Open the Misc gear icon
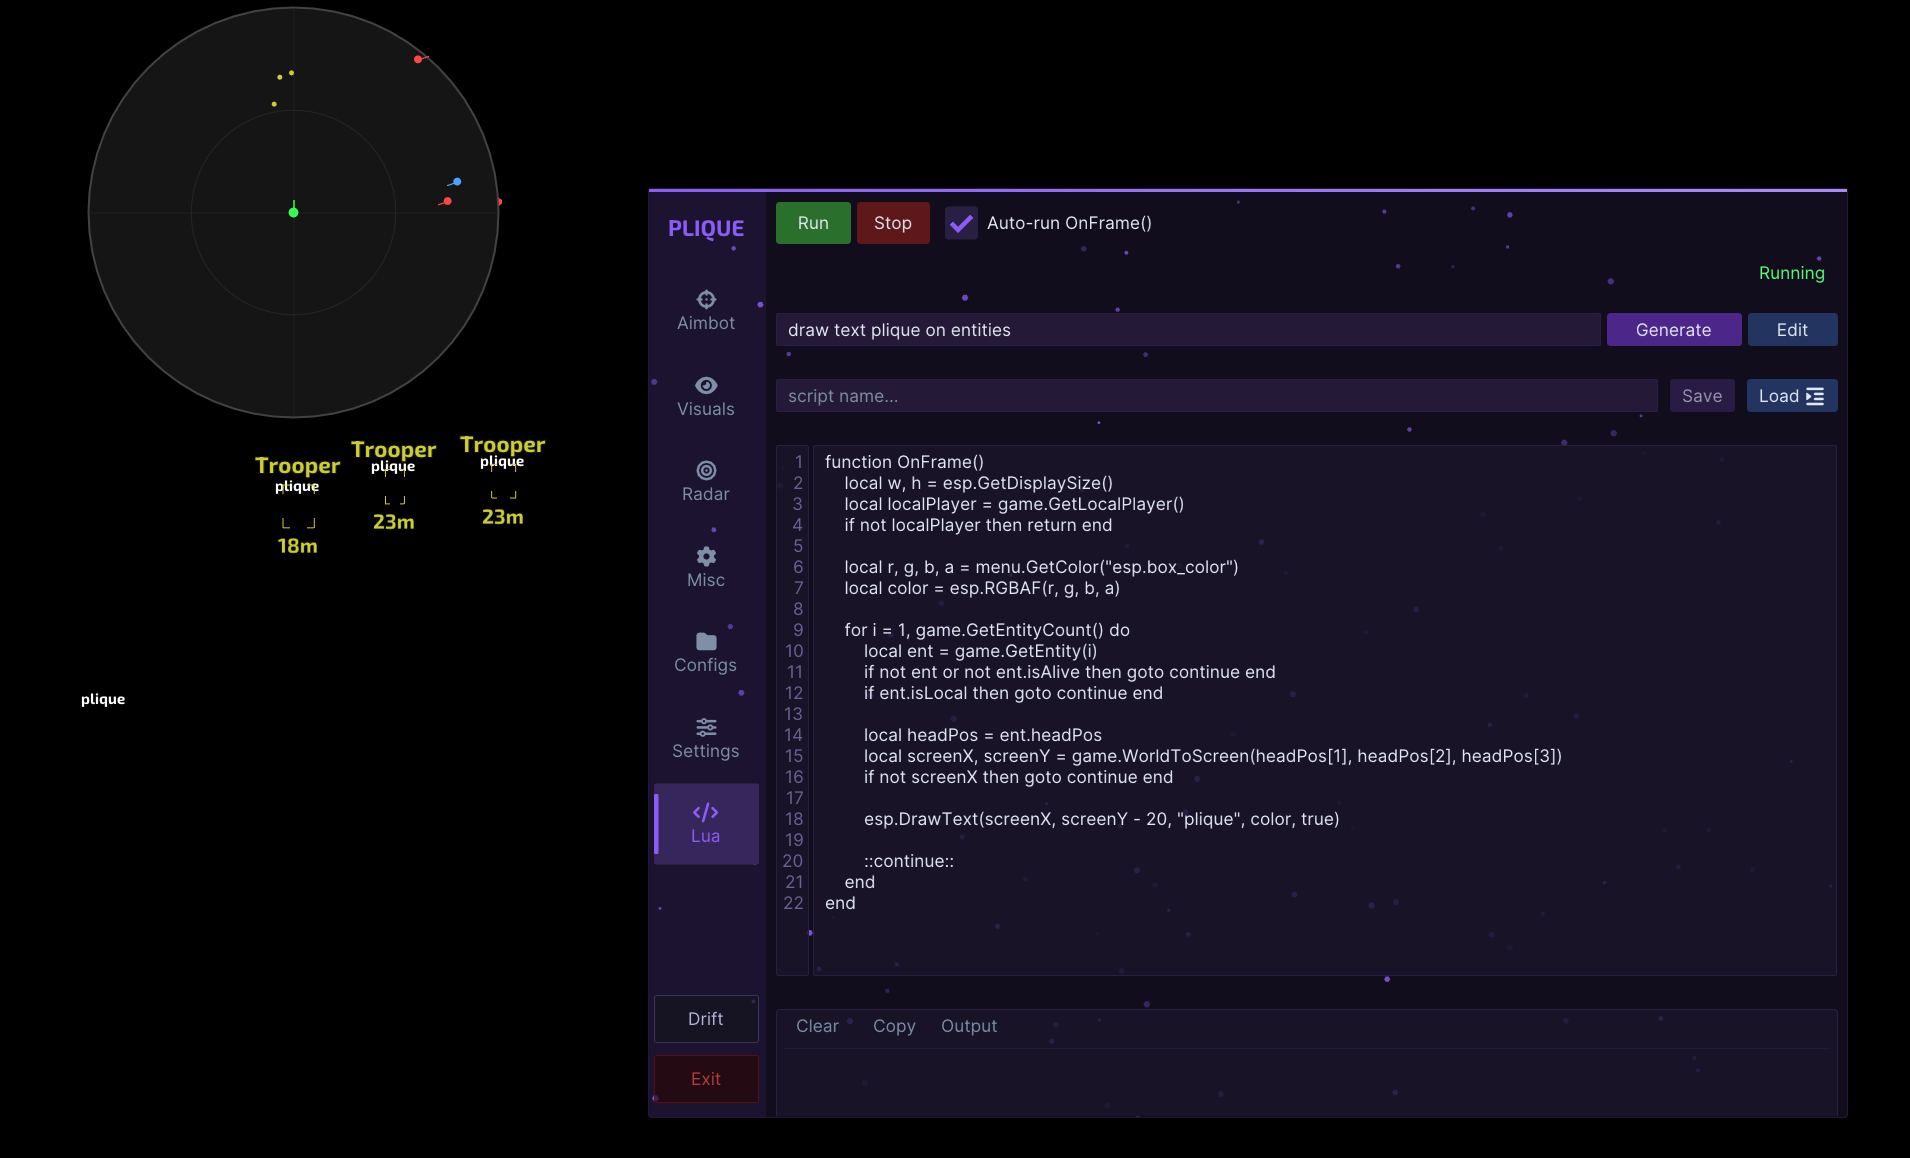This screenshot has height=1158, width=1910. tap(706, 556)
